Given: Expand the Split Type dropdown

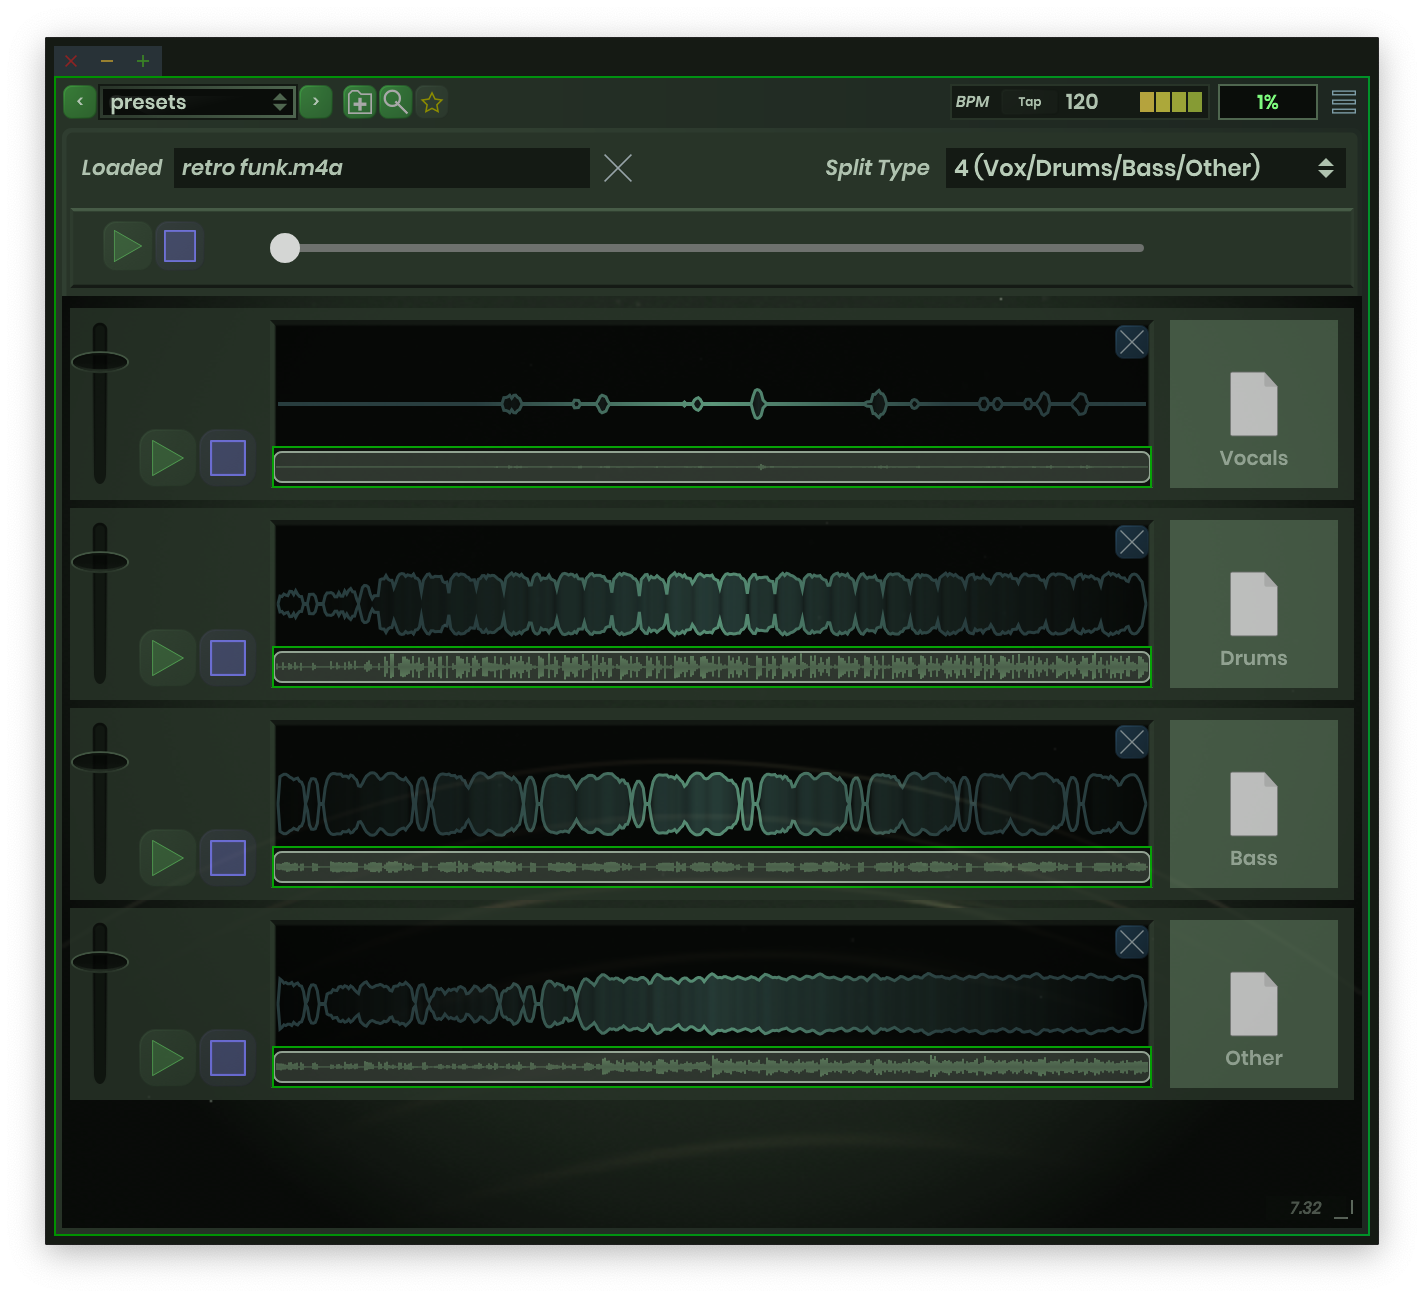Looking at the screenshot, I should (x=1144, y=168).
